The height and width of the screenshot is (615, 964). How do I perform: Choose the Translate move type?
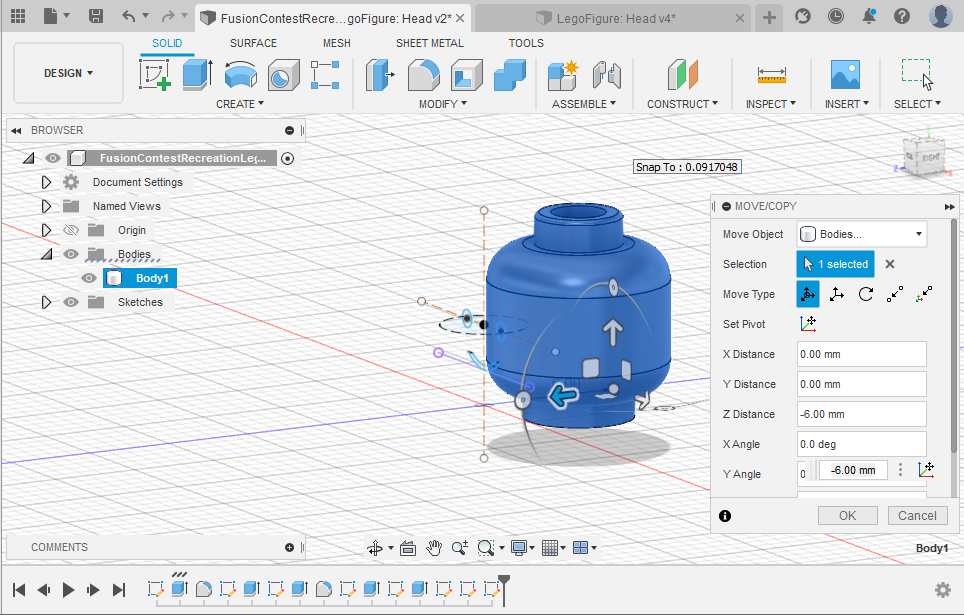[837, 294]
